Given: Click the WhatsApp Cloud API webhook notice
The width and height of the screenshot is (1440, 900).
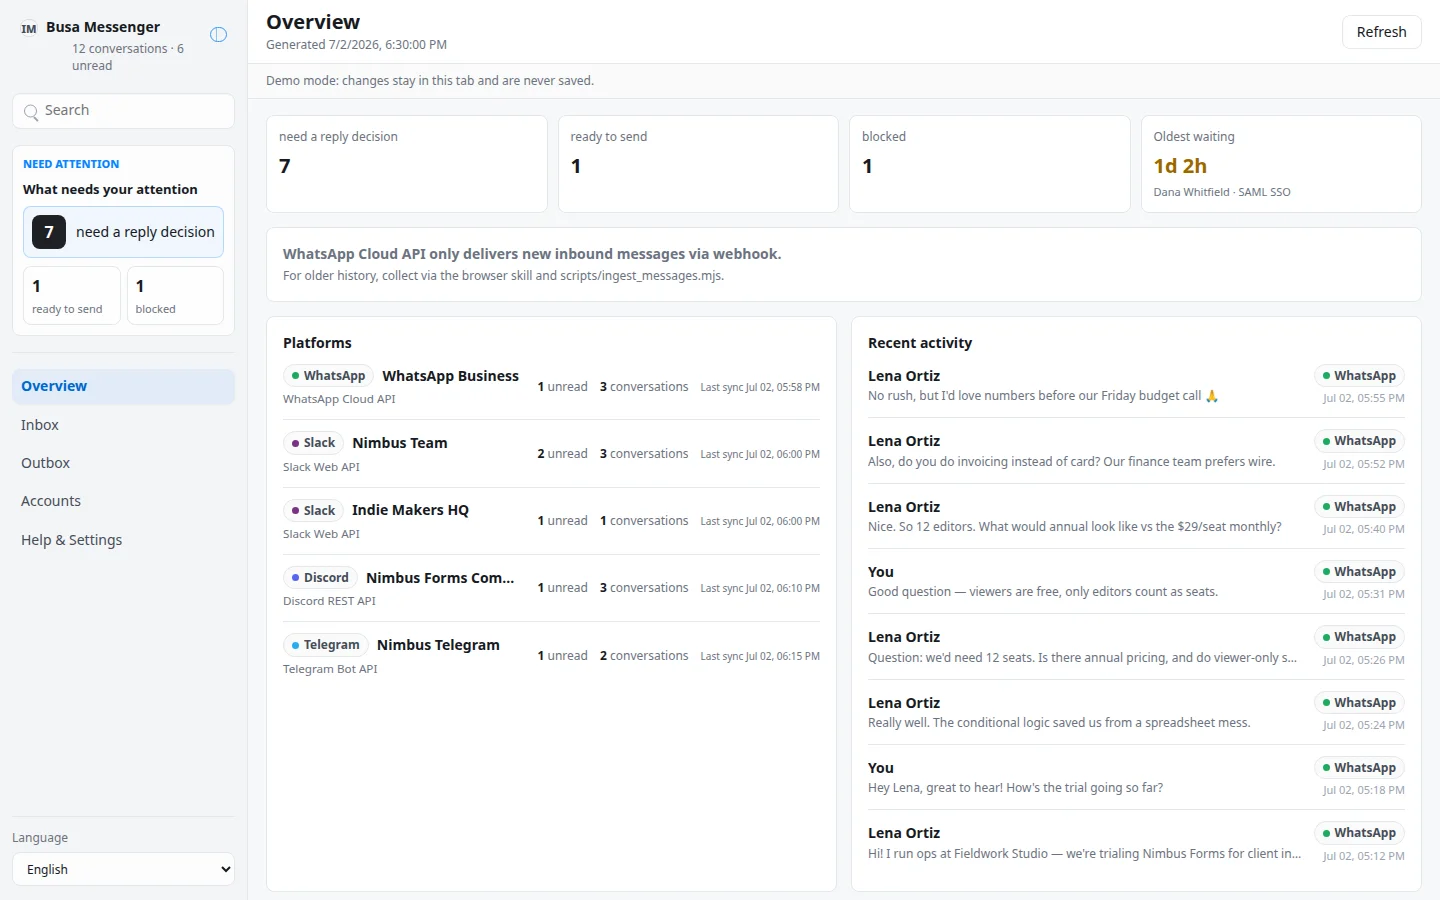Looking at the screenshot, I should 843,264.
